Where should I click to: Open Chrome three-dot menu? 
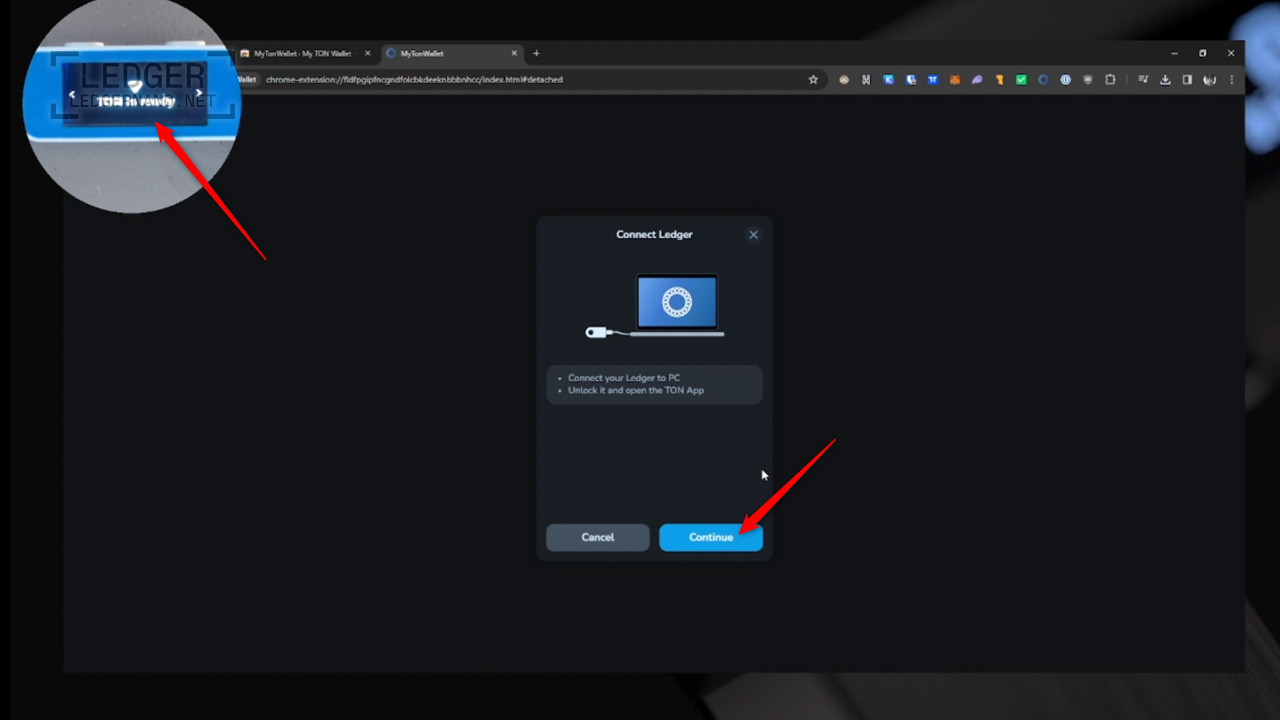pos(1231,80)
